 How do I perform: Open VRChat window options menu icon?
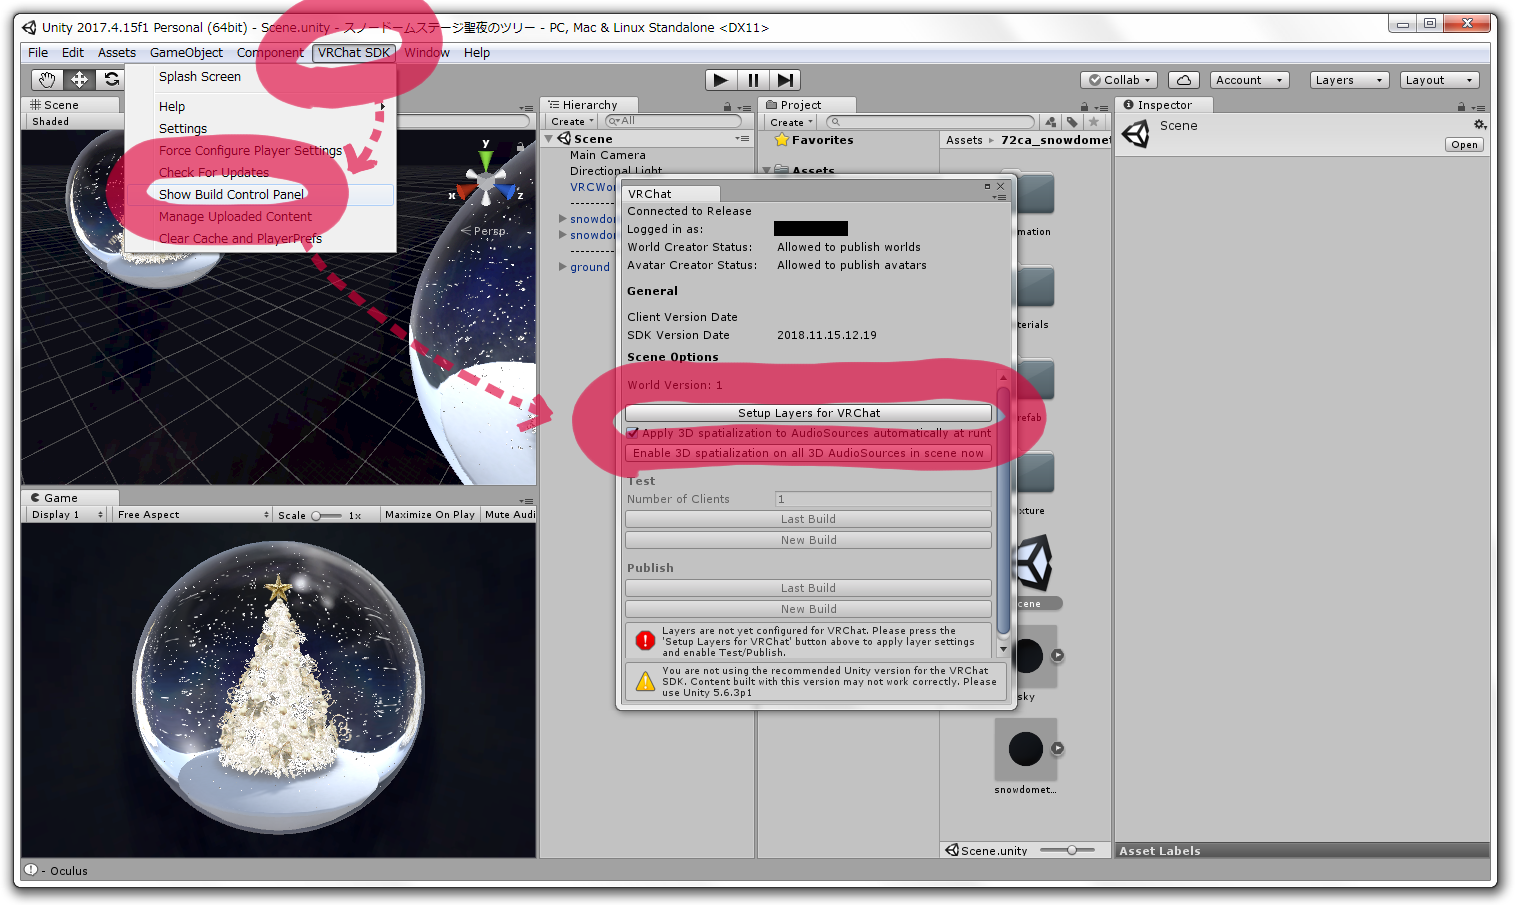[999, 197]
